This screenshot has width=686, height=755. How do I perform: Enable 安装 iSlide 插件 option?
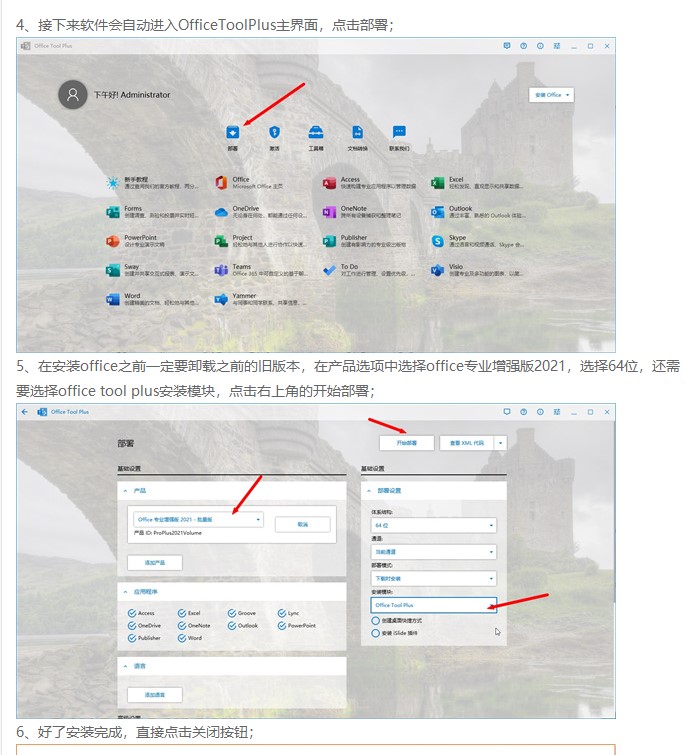click(375, 633)
